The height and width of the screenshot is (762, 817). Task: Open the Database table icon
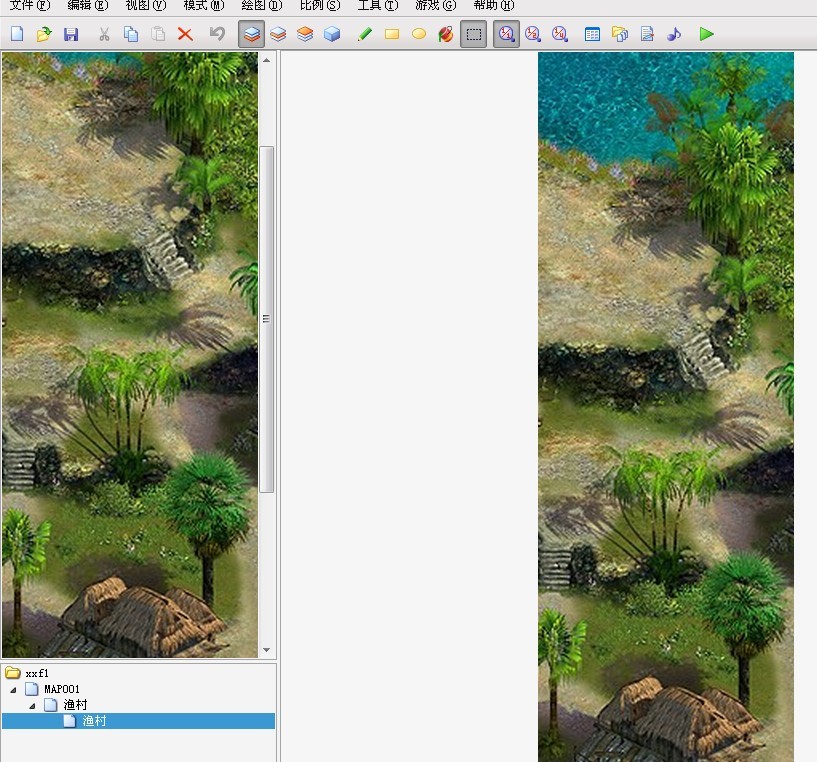[592, 34]
